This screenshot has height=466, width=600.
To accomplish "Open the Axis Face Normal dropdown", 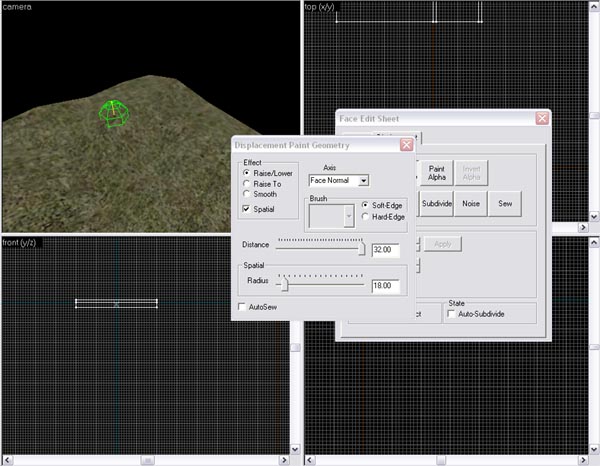I will tap(363, 180).
